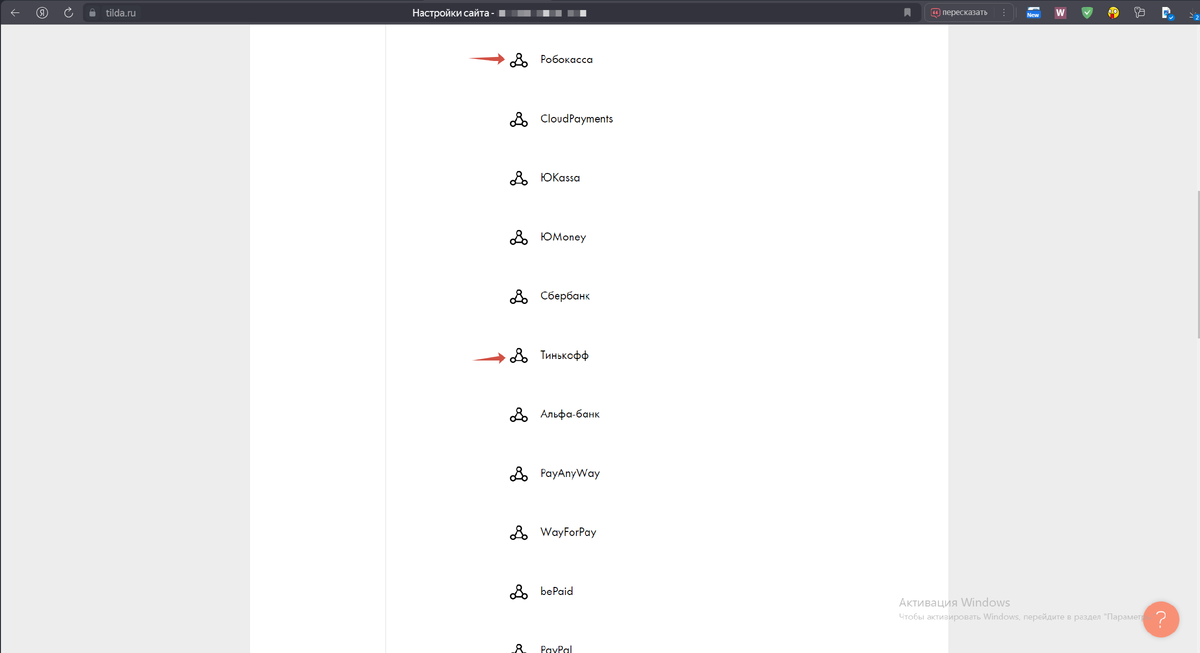Open the document check extension icon
1200x653 pixels.
coord(1167,13)
